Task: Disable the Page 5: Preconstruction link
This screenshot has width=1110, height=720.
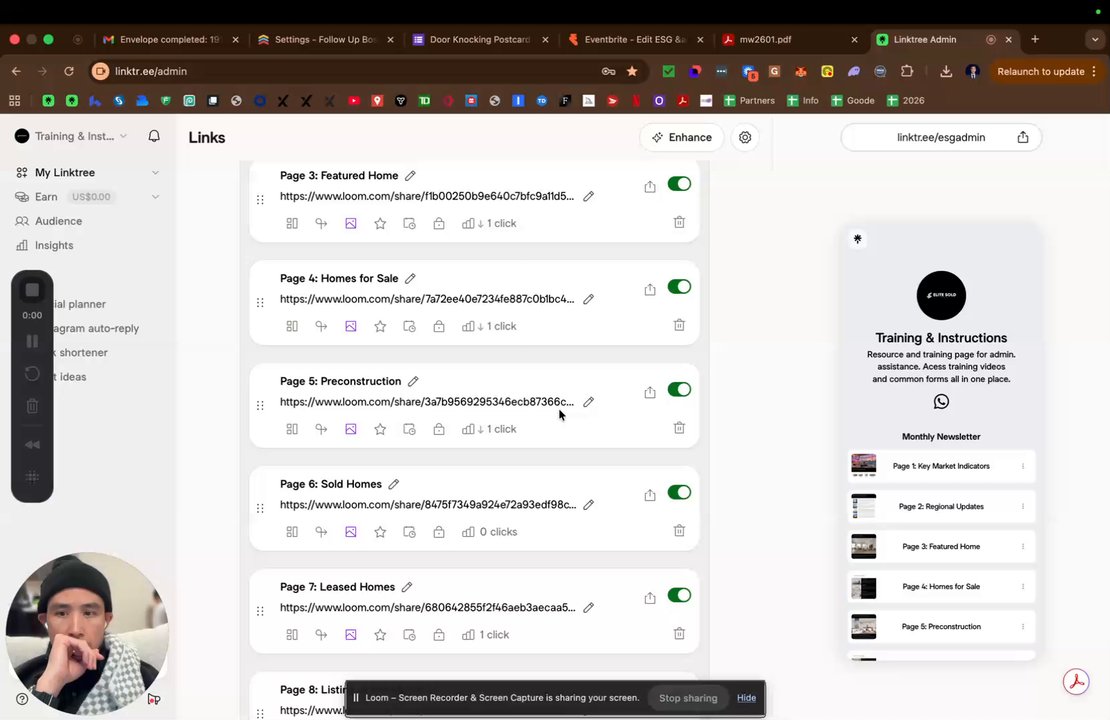Action: coord(679,389)
